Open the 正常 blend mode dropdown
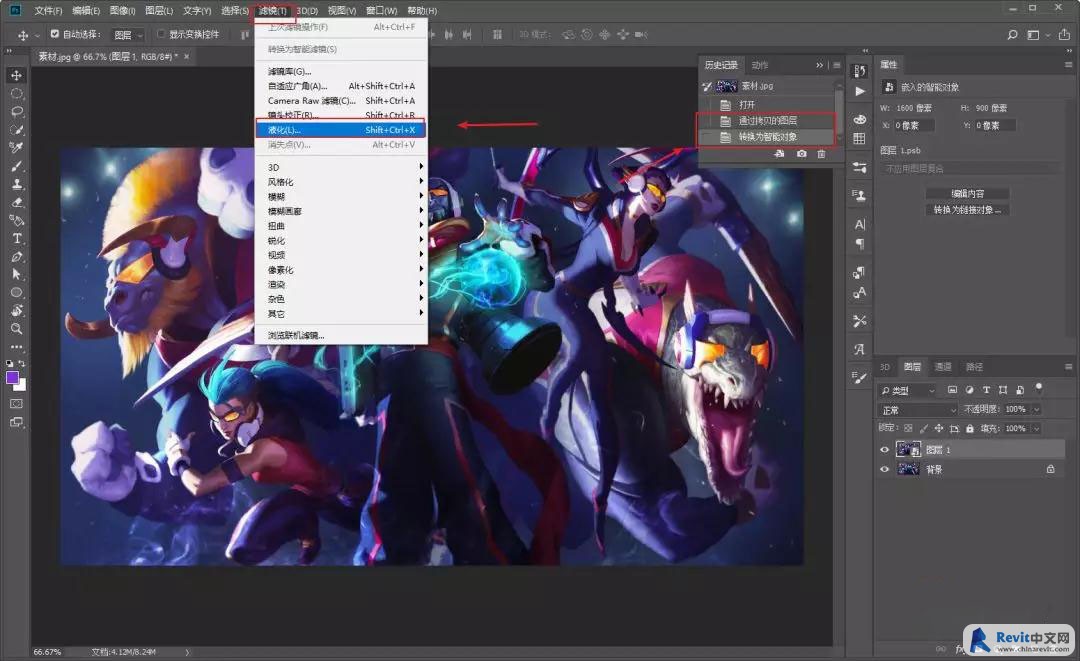The image size is (1080, 661). coord(919,410)
